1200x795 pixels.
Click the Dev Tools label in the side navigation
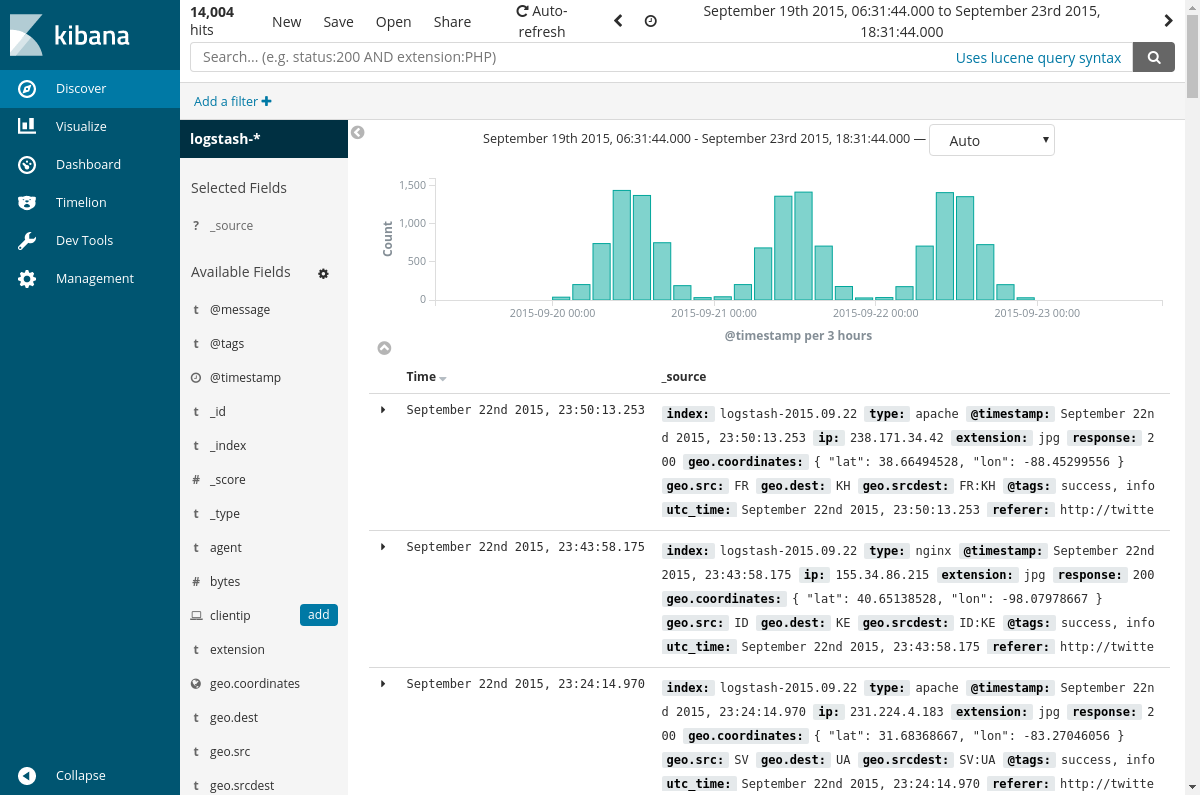pos(84,241)
